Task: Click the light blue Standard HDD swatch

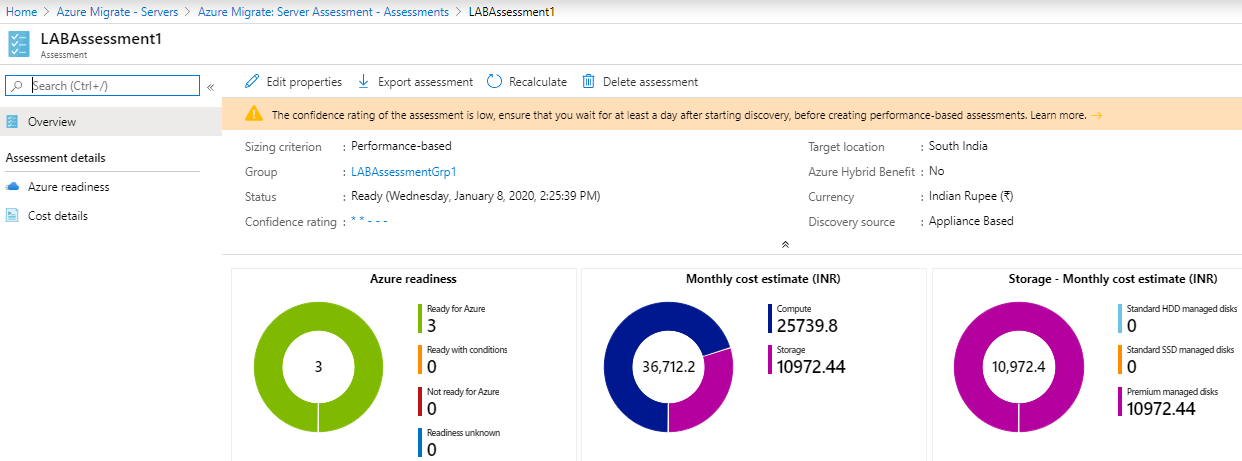Action: click(x=1120, y=319)
